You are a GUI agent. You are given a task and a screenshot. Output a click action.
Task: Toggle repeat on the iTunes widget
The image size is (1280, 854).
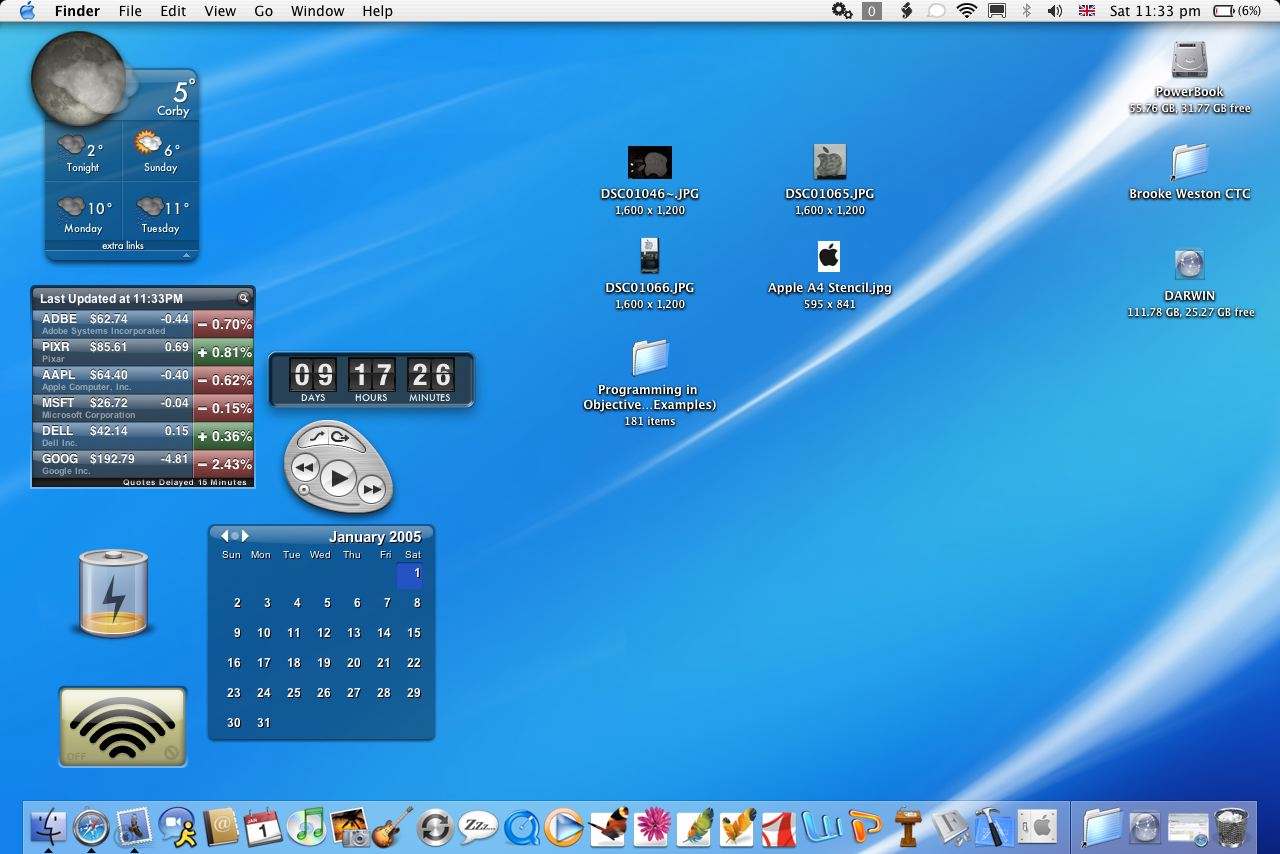point(340,436)
